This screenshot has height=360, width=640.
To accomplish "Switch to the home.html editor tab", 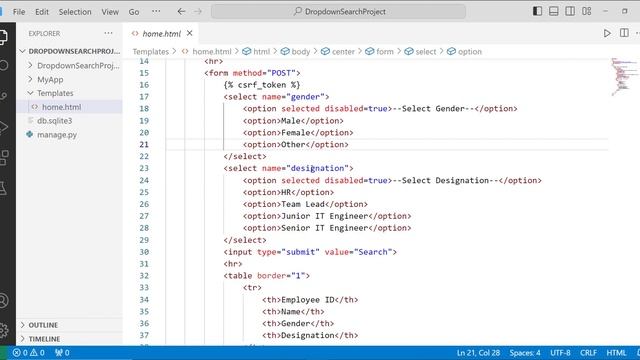I will (161, 33).
